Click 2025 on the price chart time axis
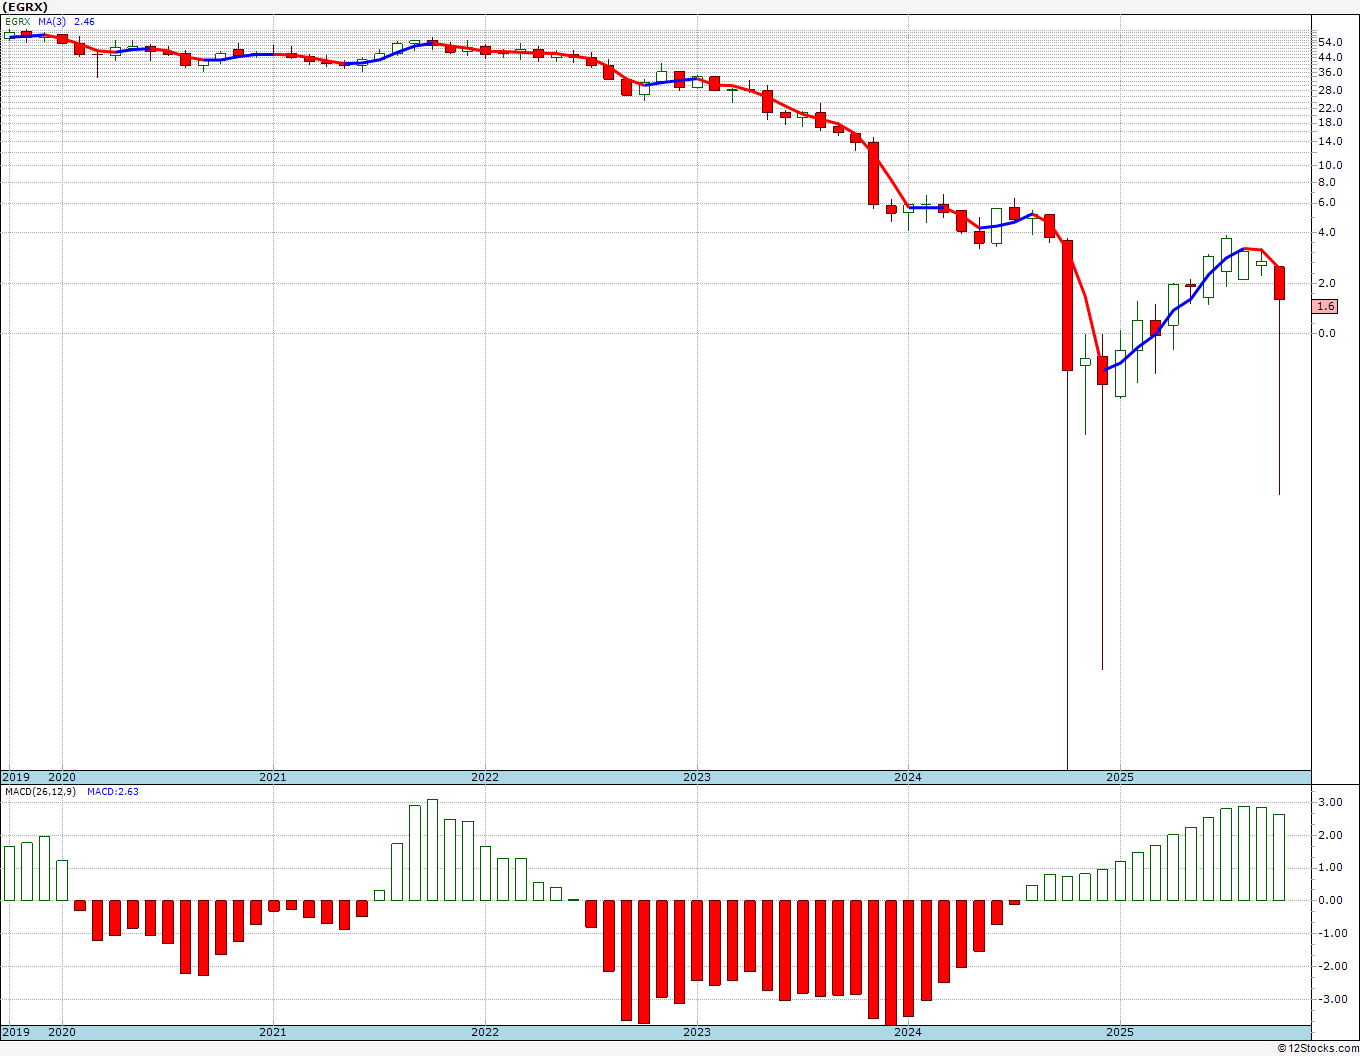1360x1056 pixels. 1120,777
